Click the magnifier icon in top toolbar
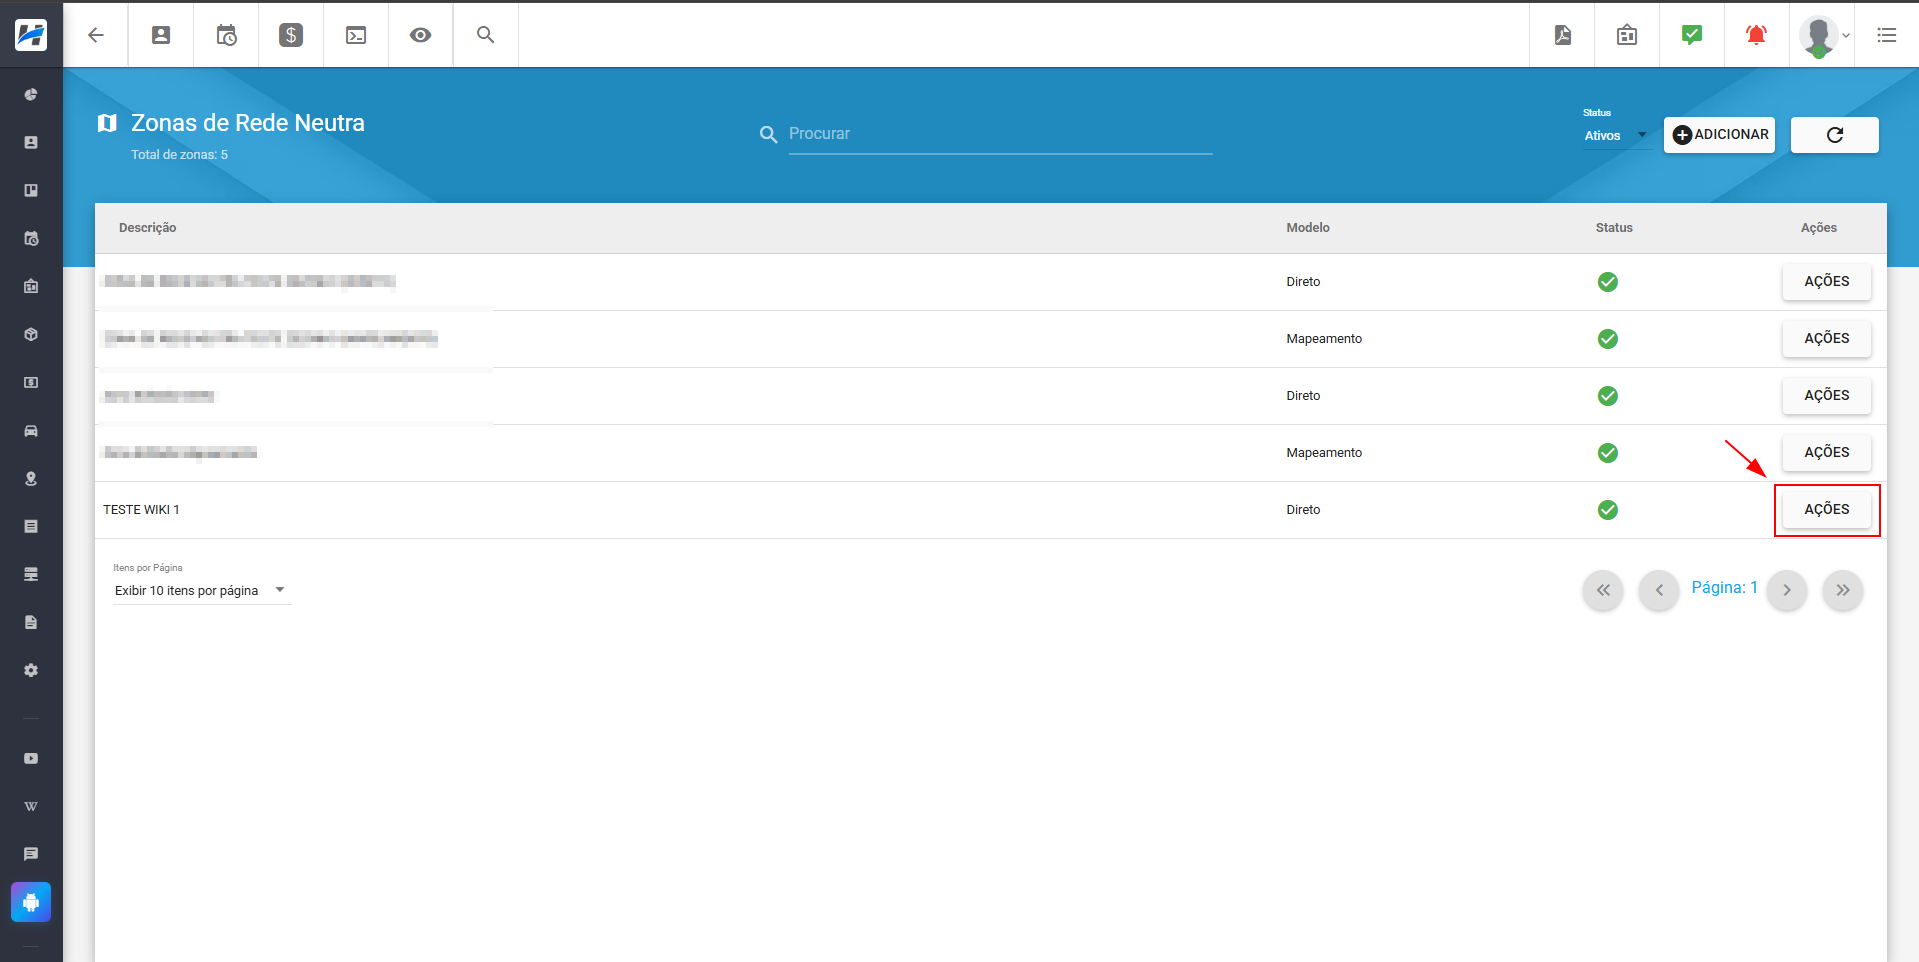 point(486,35)
